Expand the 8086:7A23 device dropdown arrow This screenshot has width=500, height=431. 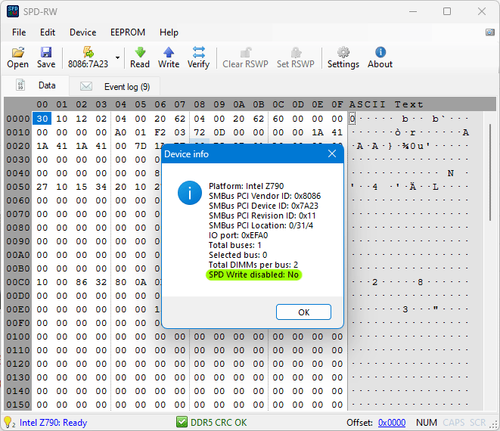117,58
